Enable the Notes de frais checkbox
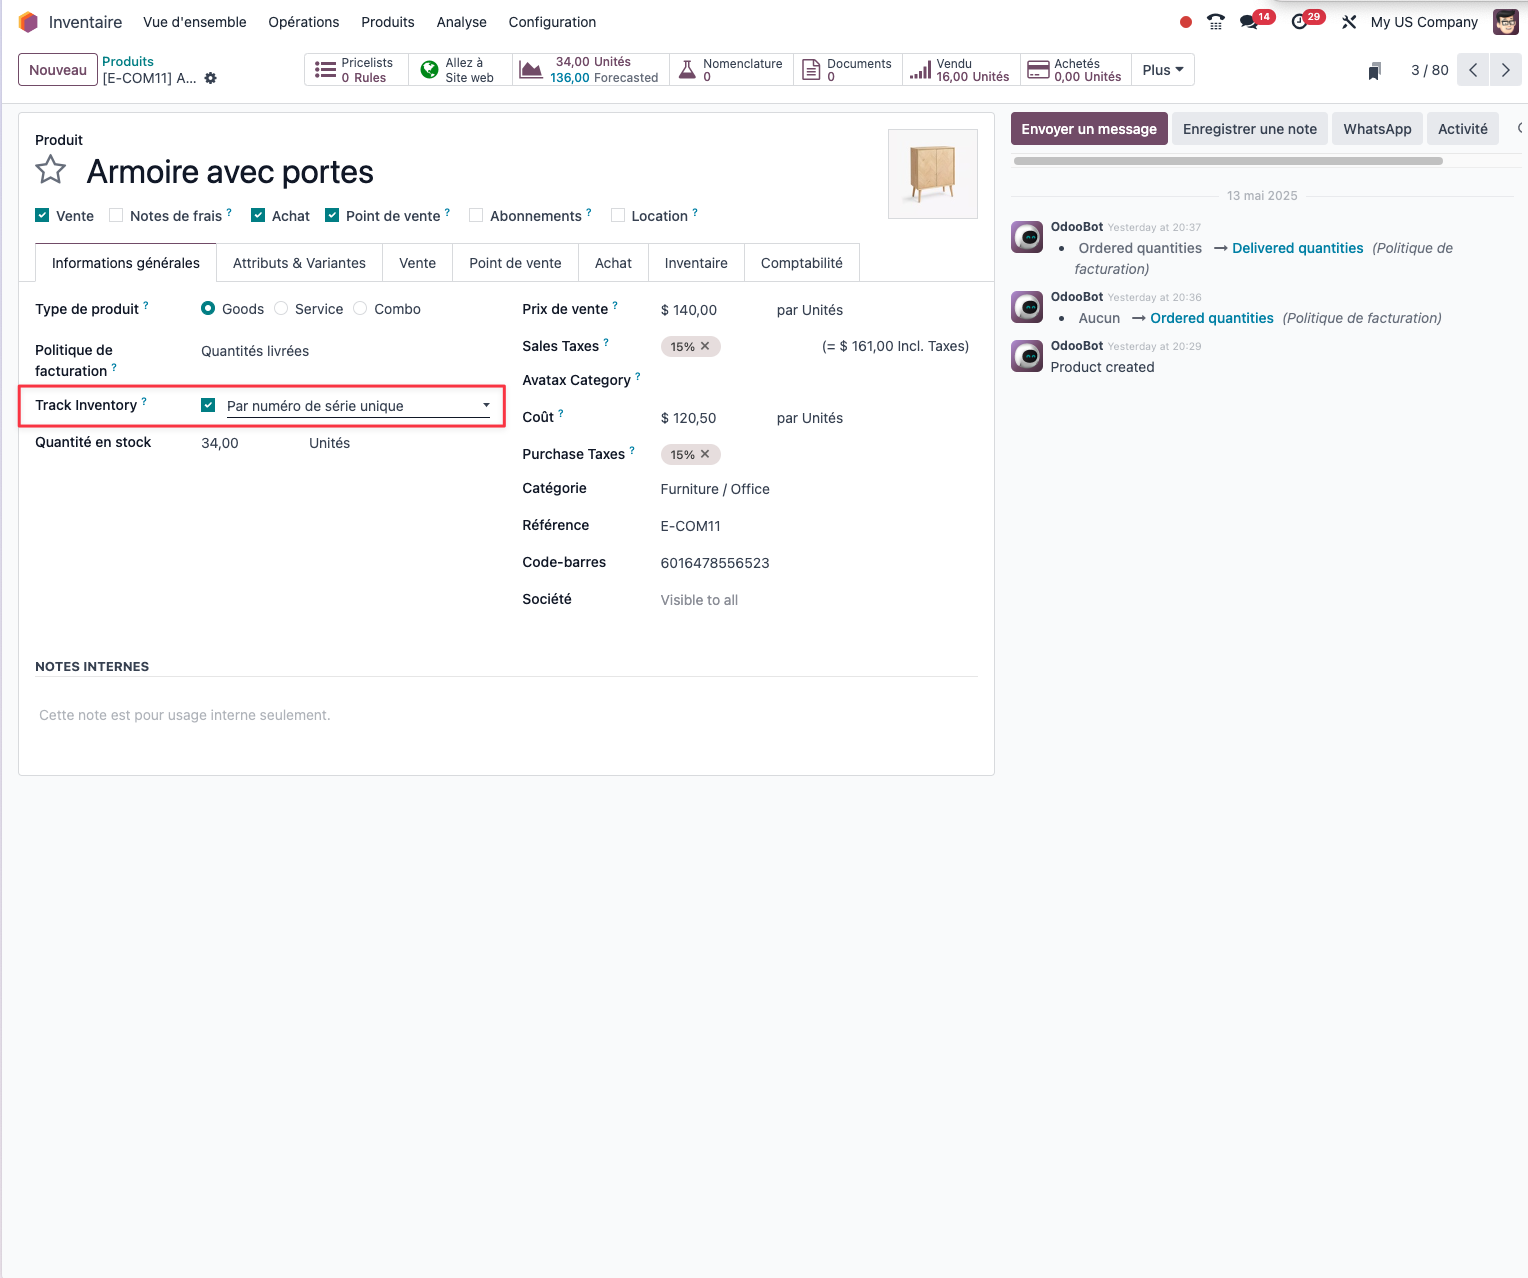This screenshot has width=1528, height=1278. click(116, 215)
